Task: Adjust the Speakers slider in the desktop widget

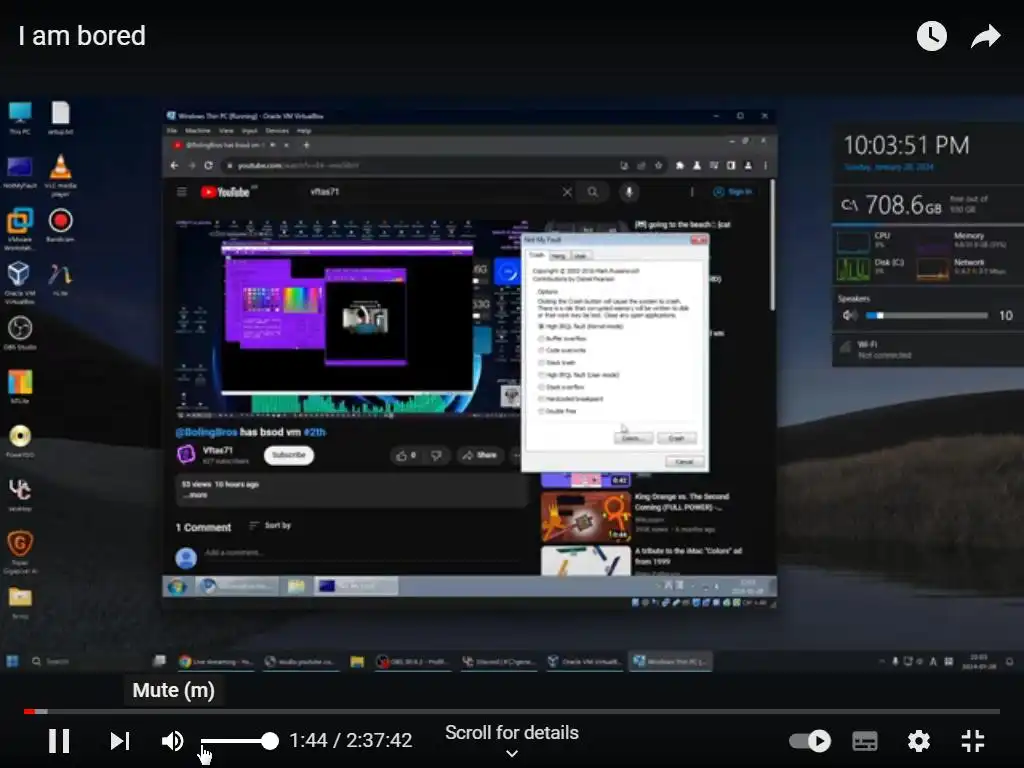Action: 927,315
